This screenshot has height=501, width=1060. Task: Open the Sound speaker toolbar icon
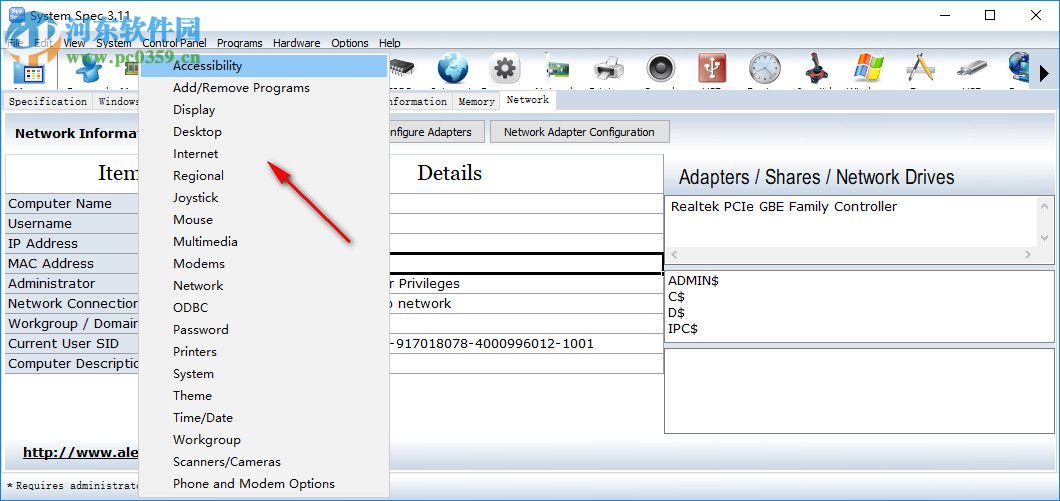(x=660, y=69)
